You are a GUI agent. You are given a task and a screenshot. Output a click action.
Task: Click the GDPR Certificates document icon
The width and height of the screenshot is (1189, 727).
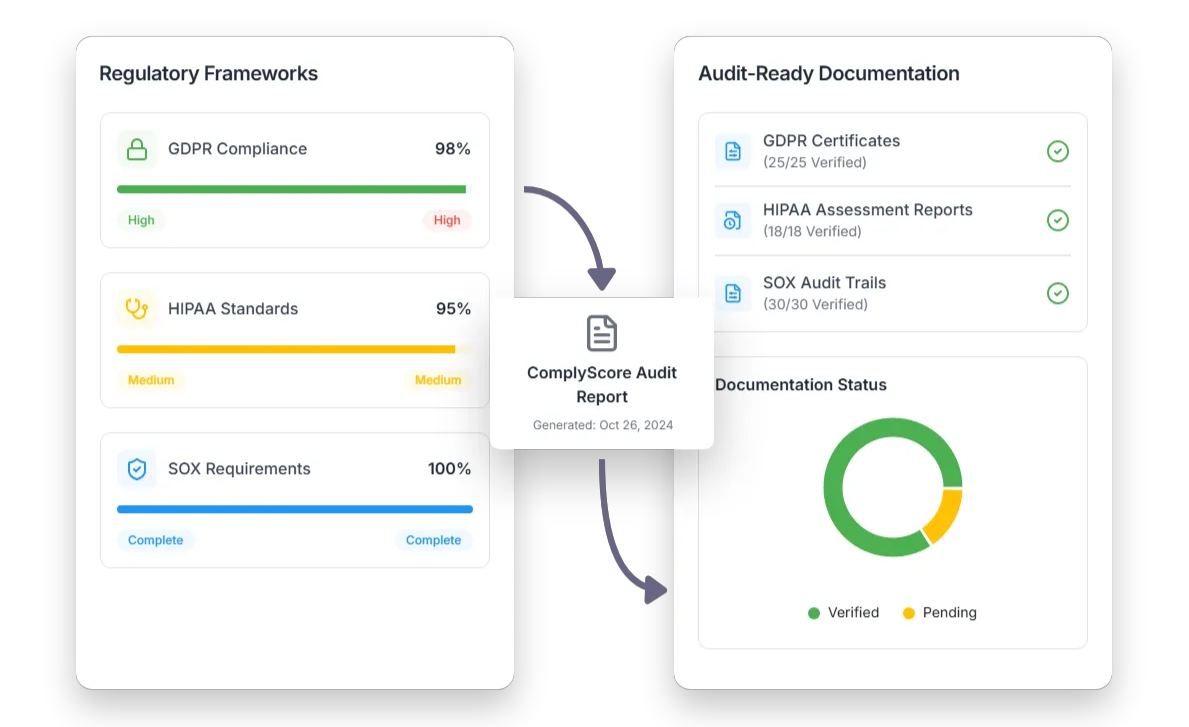coord(733,151)
